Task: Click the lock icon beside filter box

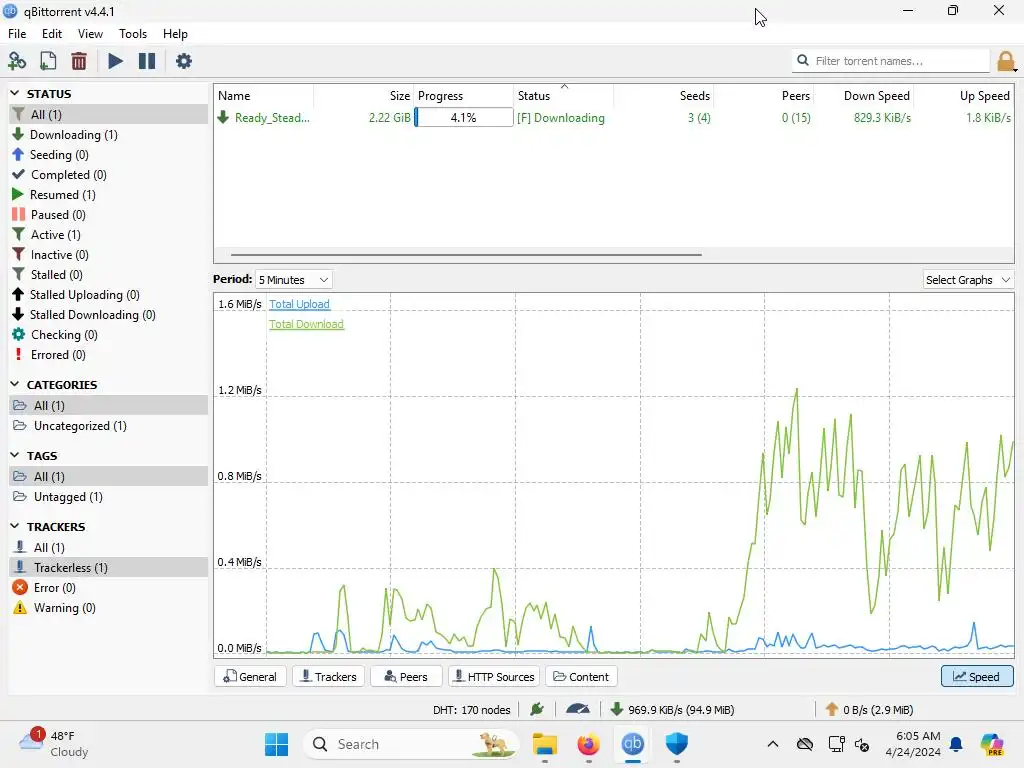Action: pos(1006,61)
